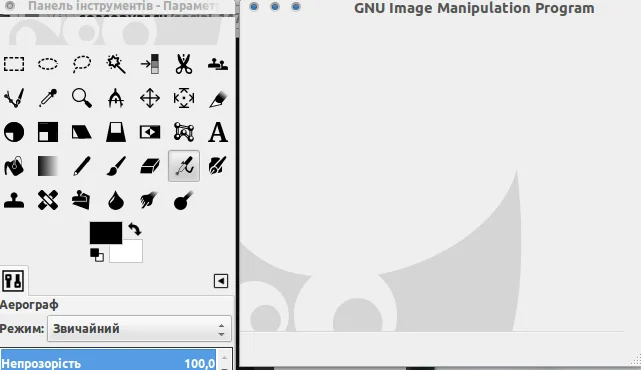Activate the Blend gradient tool
Screen dimensions: 641x370
pos(48,166)
